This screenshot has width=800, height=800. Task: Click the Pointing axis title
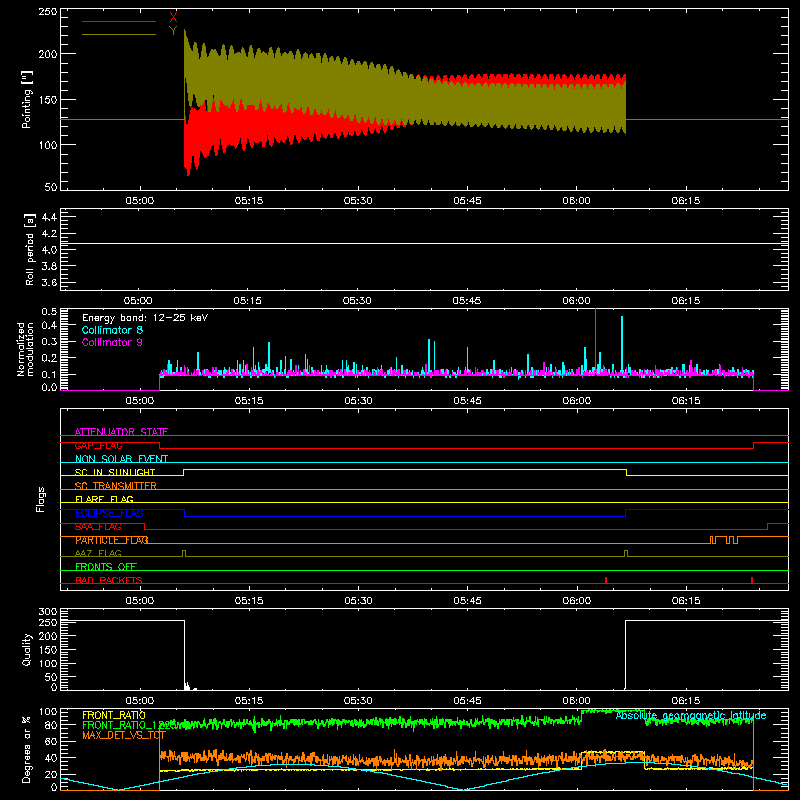(x=27, y=99)
